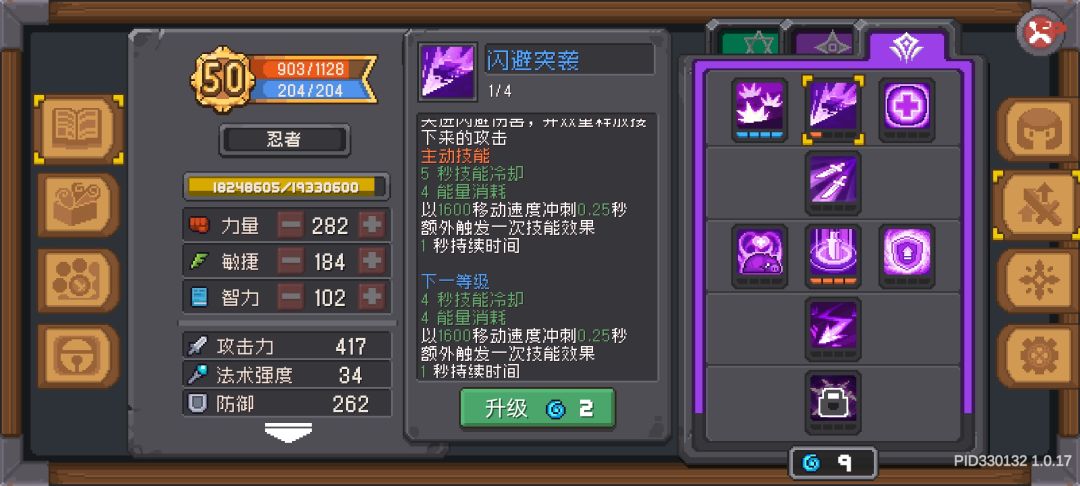The image size is (1080, 486).
Task: Expand the stats list with down arrow
Action: pyautogui.click(x=288, y=432)
